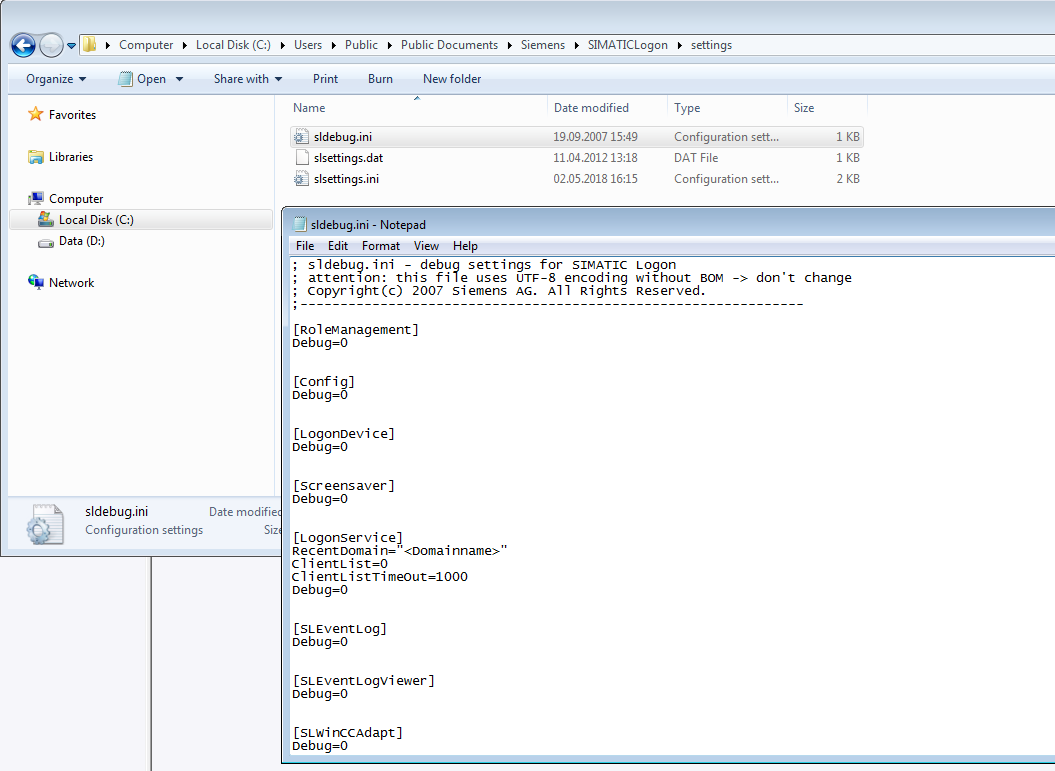Screen dimensions: 1055x771
Task: Click the Burn toolbar button
Action: pyautogui.click(x=380, y=79)
